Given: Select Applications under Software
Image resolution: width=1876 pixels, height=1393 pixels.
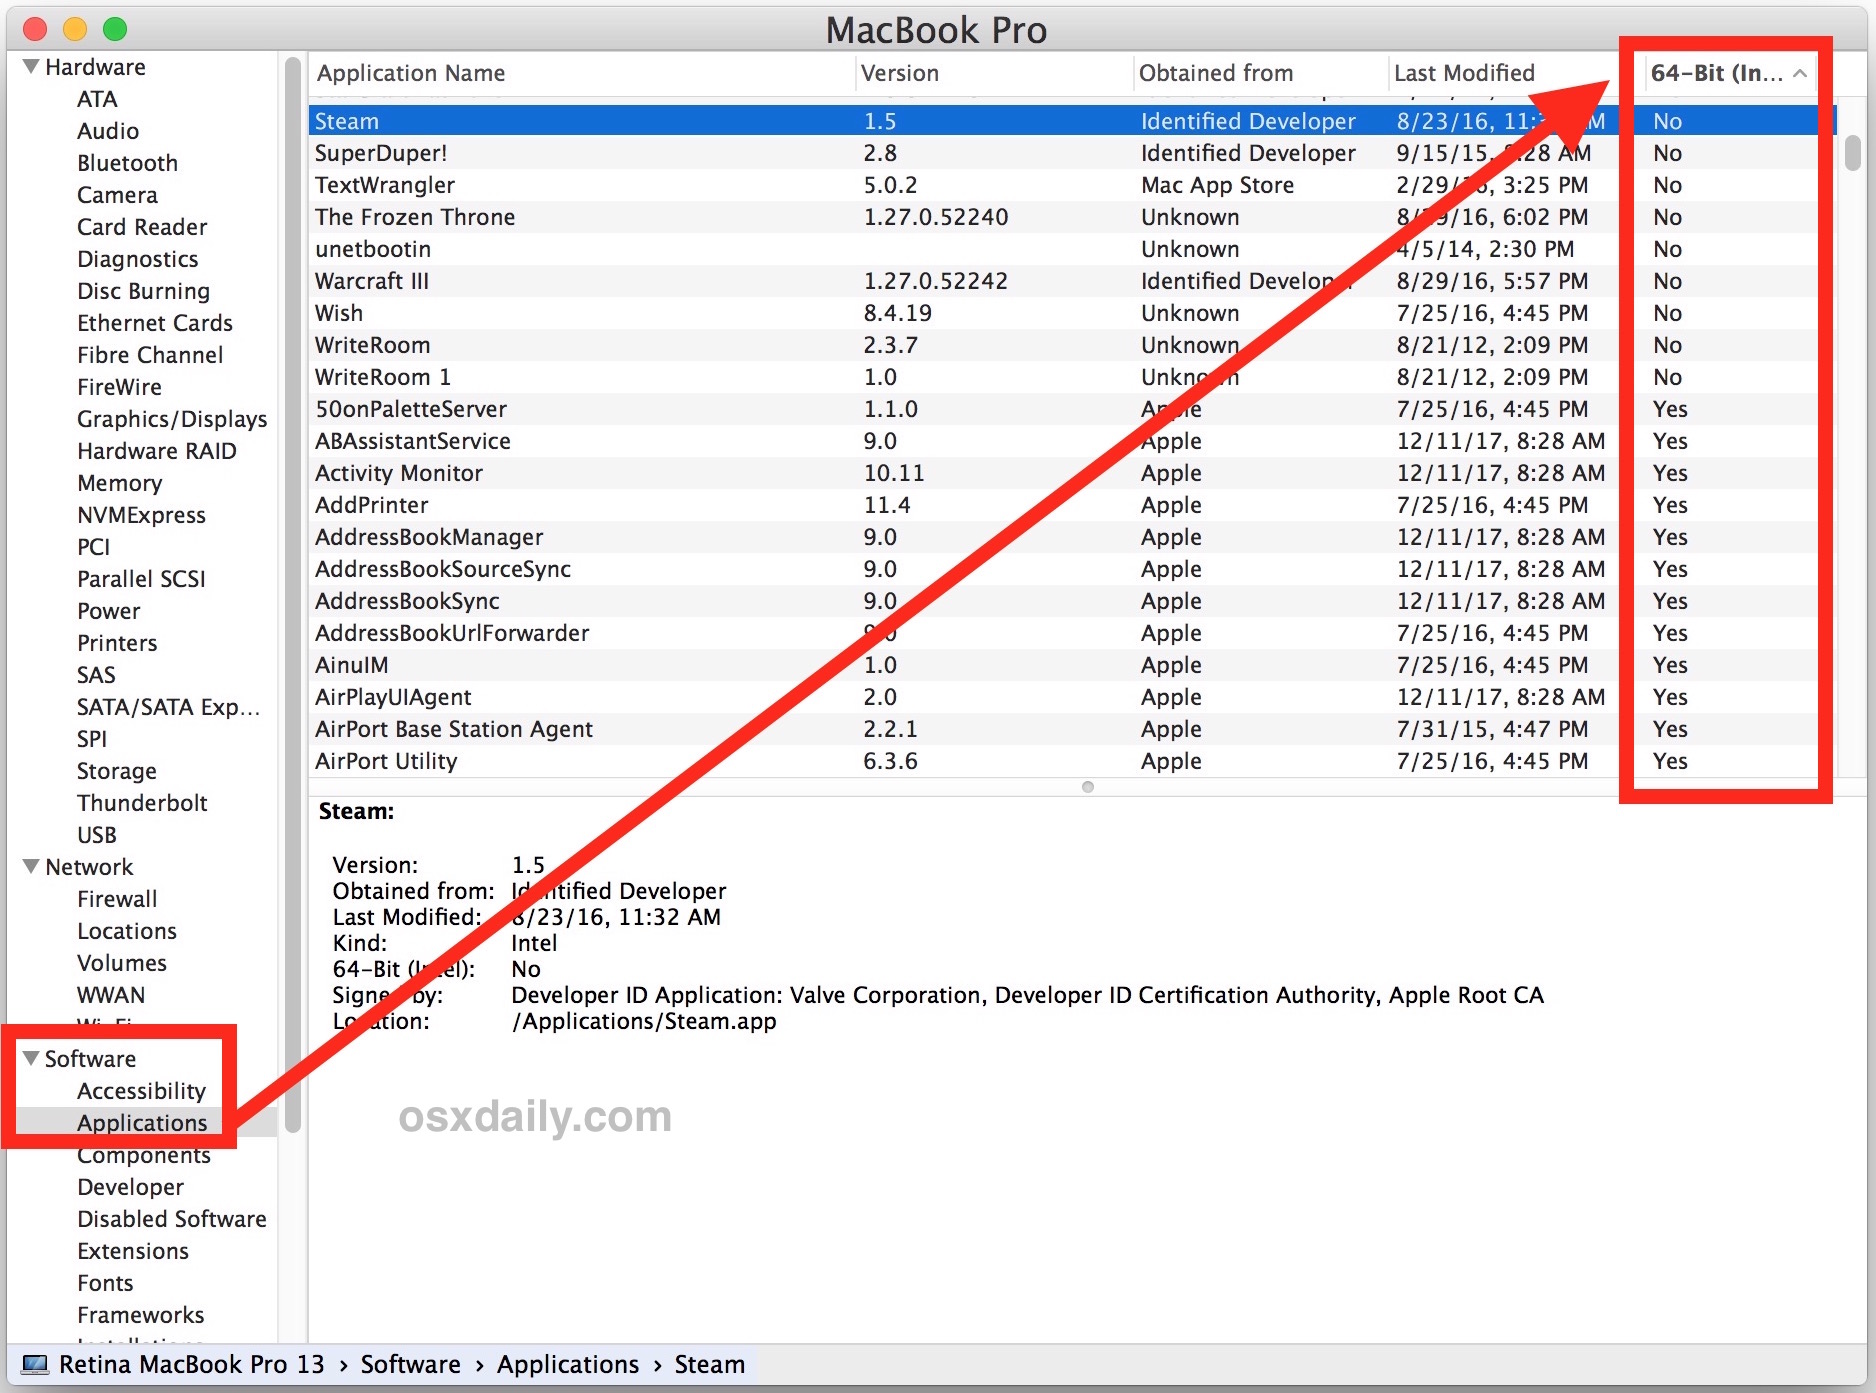Looking at the screenshot, I should point(142,1123).
